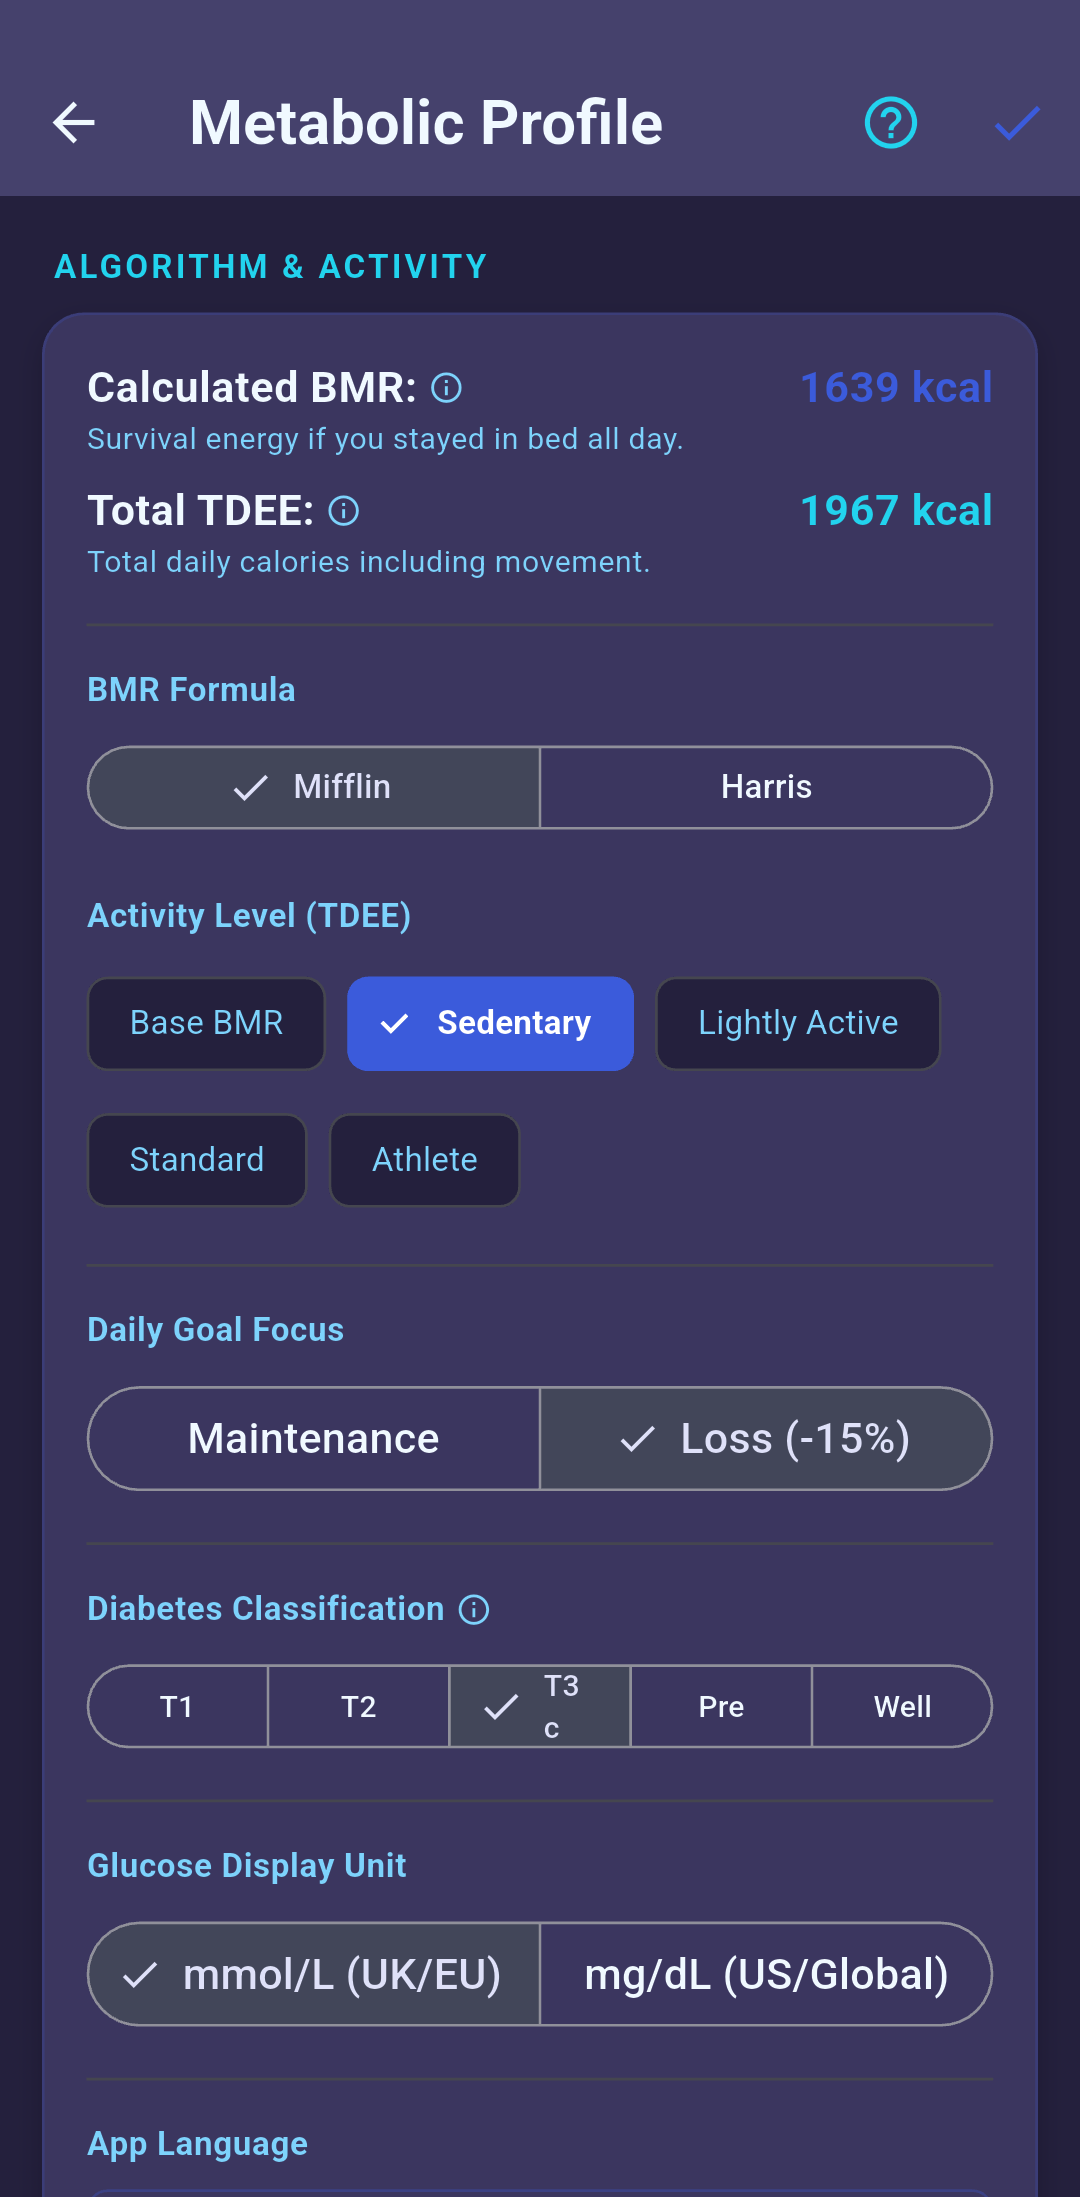Image resolution: width=1080 pixels, height=2197 pixels.
Task: Switch BMR formula to Harris
Action: pyautogui.click(x=766, y=788)
